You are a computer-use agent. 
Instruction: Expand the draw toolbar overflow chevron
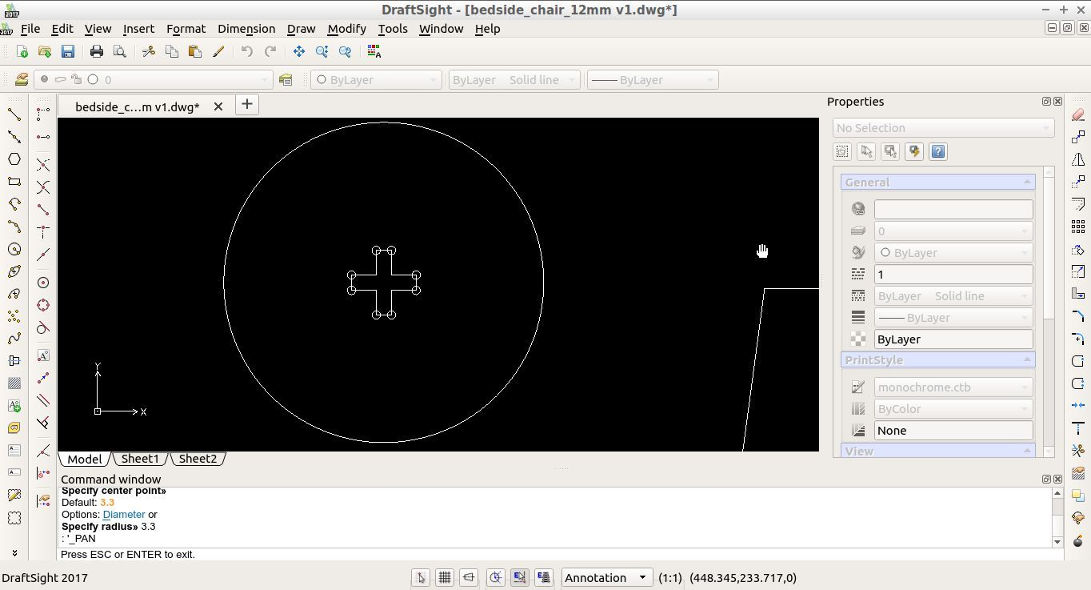[x=14, y=553]
